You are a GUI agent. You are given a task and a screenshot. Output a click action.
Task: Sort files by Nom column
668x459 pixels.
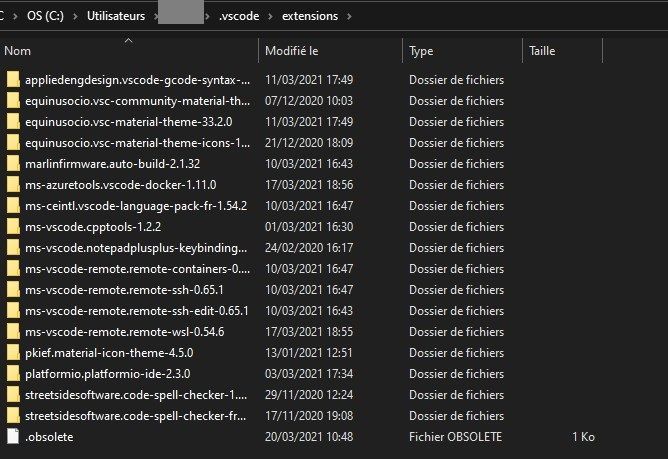(x=18, y=50)
